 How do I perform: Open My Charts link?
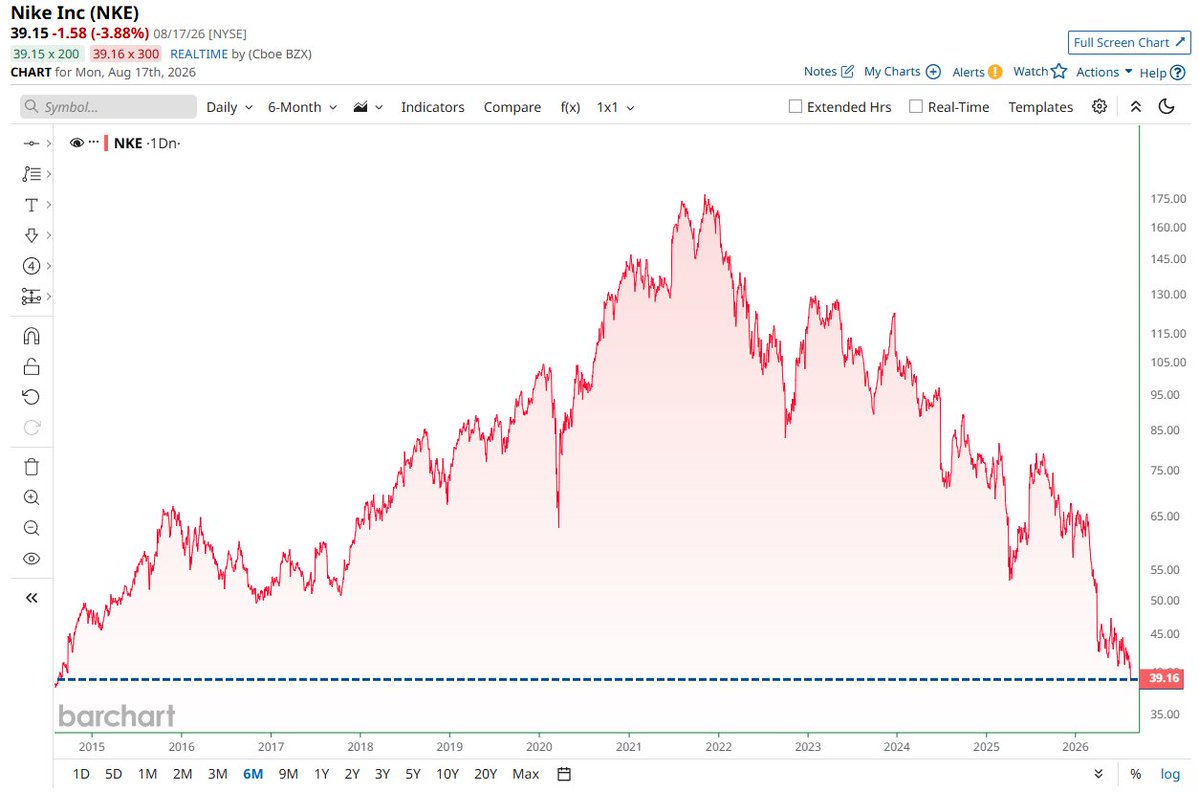click(902, 72)
